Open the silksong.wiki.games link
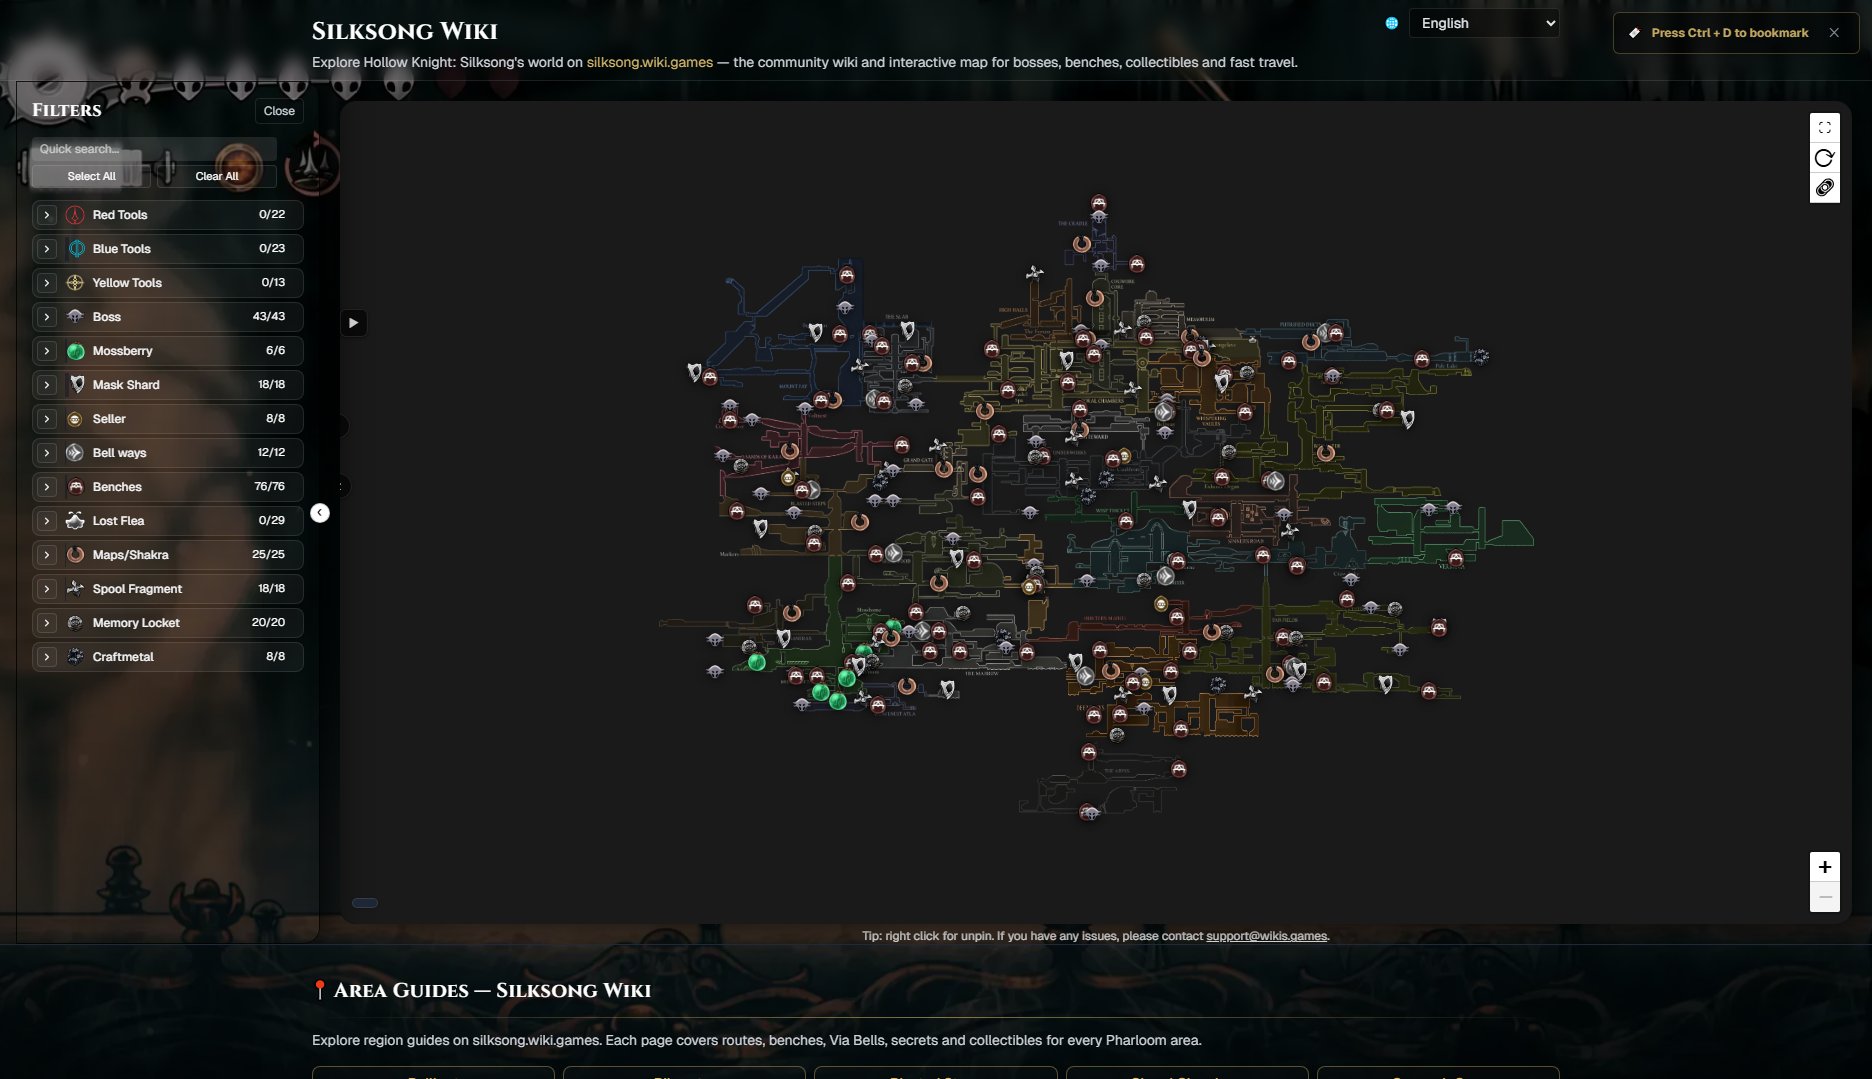Screen dimensions: 1872x1079 click(x=649, y=62)
